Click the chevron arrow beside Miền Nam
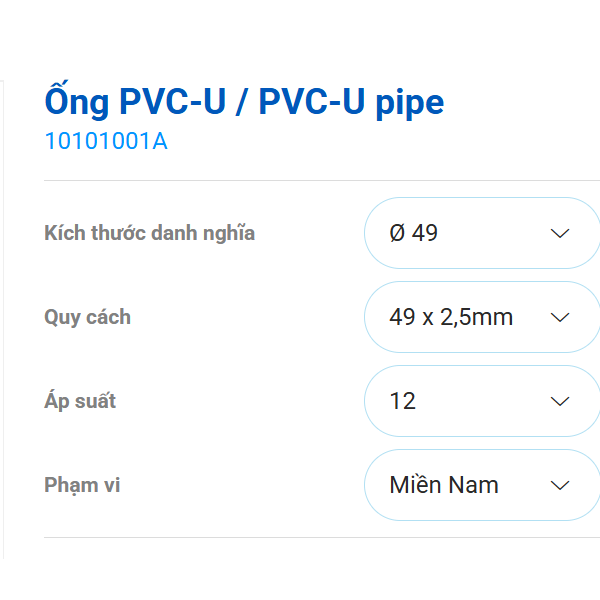 coord(560,485)
